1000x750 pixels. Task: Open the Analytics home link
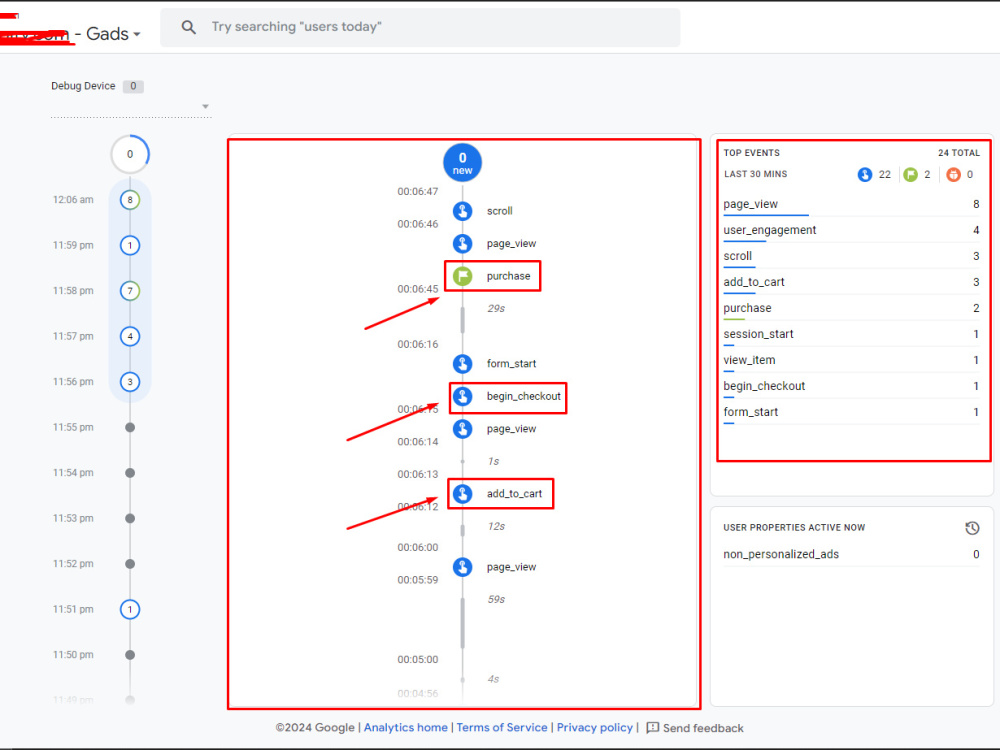tap(406, 728)
